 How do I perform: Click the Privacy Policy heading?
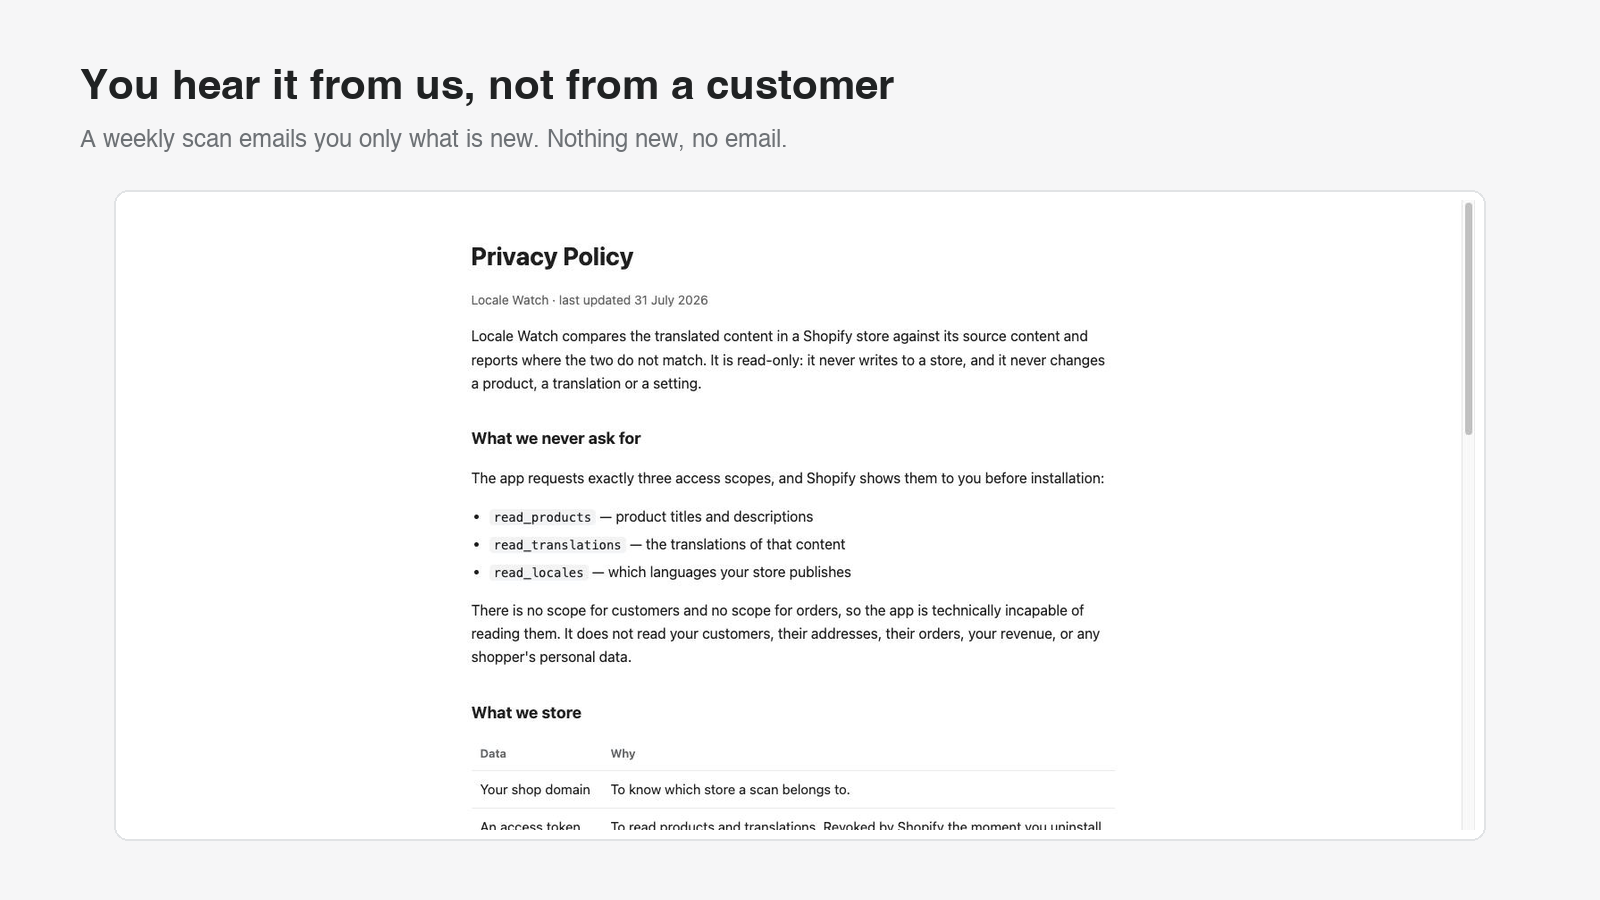pos(552,257)
